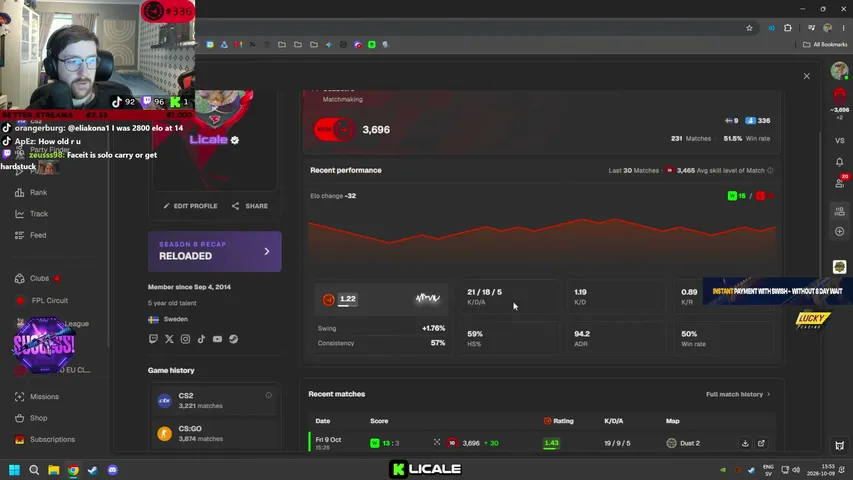
Task: Click the Score column header
Action: click(379, 421)
